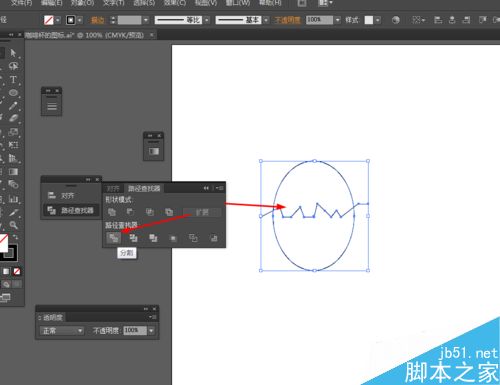Viewport: 500px width, 385px height.
Task: Click Minus Back in Pathfinder panel
Action: point(214,238)
